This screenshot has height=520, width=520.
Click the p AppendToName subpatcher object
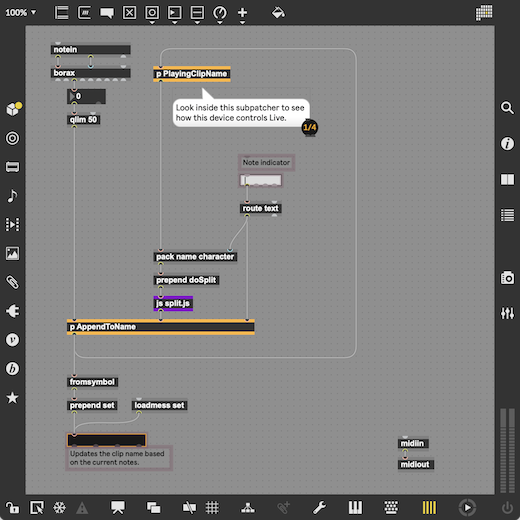[x=161, y=327]
